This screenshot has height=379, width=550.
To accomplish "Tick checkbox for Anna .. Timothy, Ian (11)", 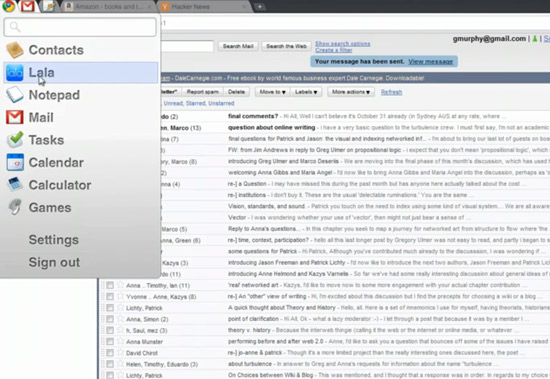I will [x=110, y=285].
